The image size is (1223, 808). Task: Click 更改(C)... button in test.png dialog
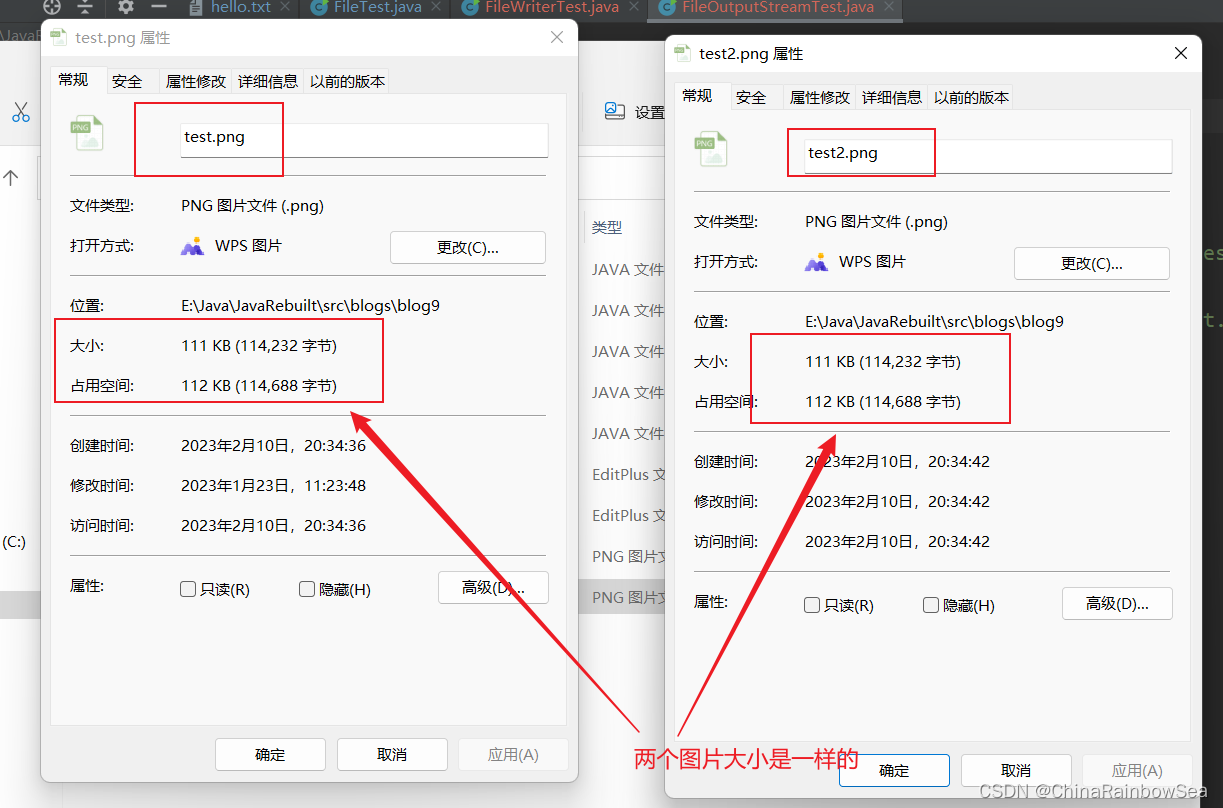[468, 248]
